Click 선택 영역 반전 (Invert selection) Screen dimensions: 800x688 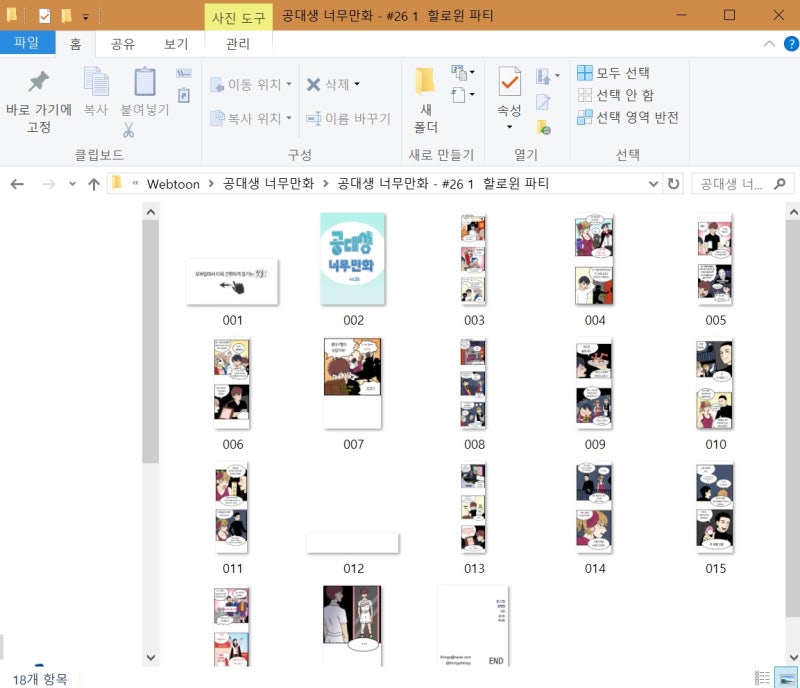(x=628, y=117)
